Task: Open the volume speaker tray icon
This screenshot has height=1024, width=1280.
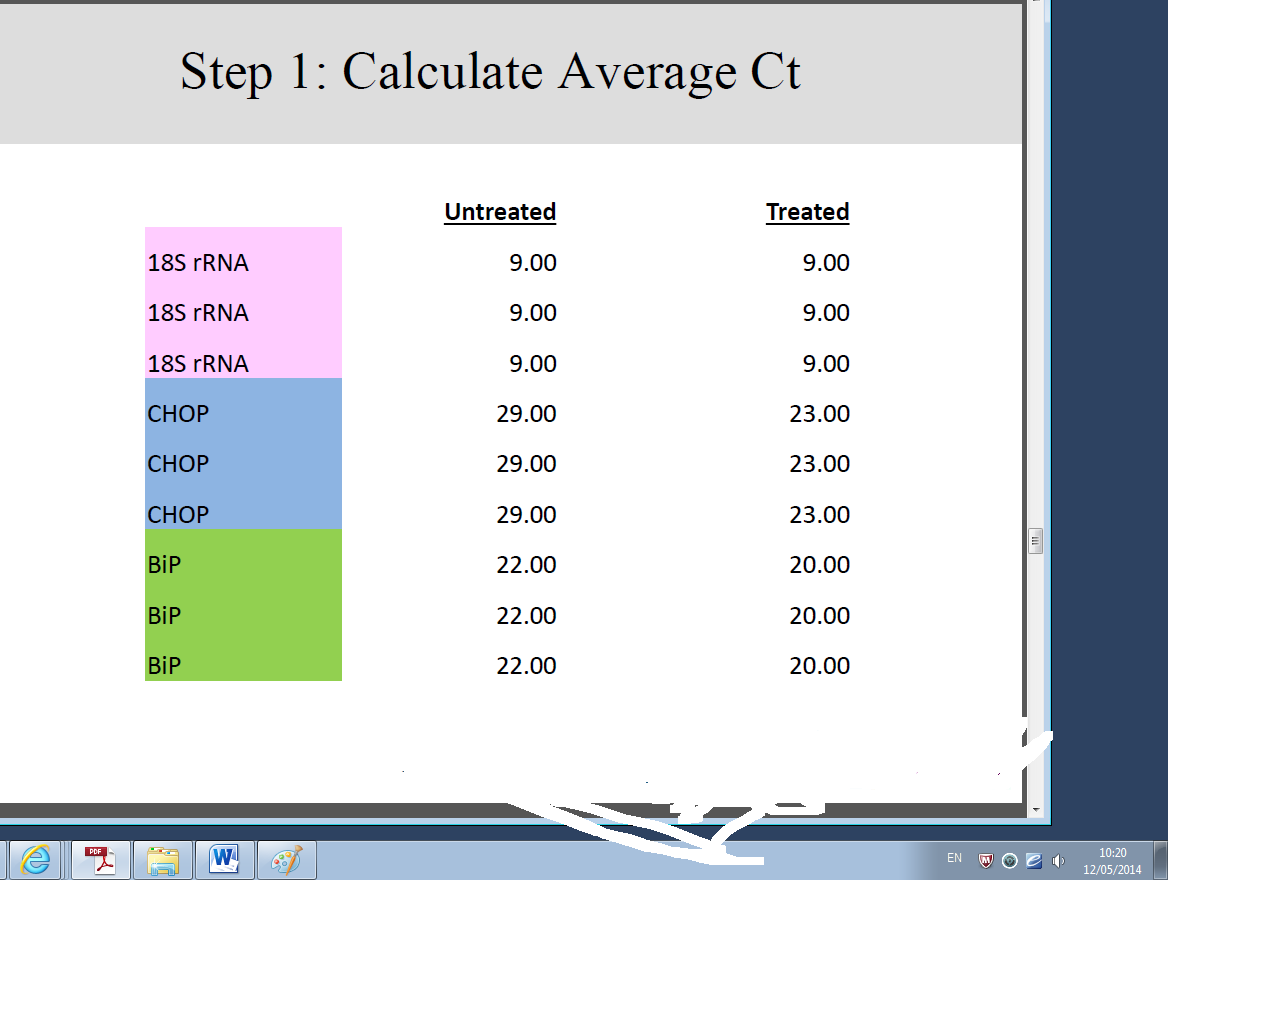Action: (1058, 861)
